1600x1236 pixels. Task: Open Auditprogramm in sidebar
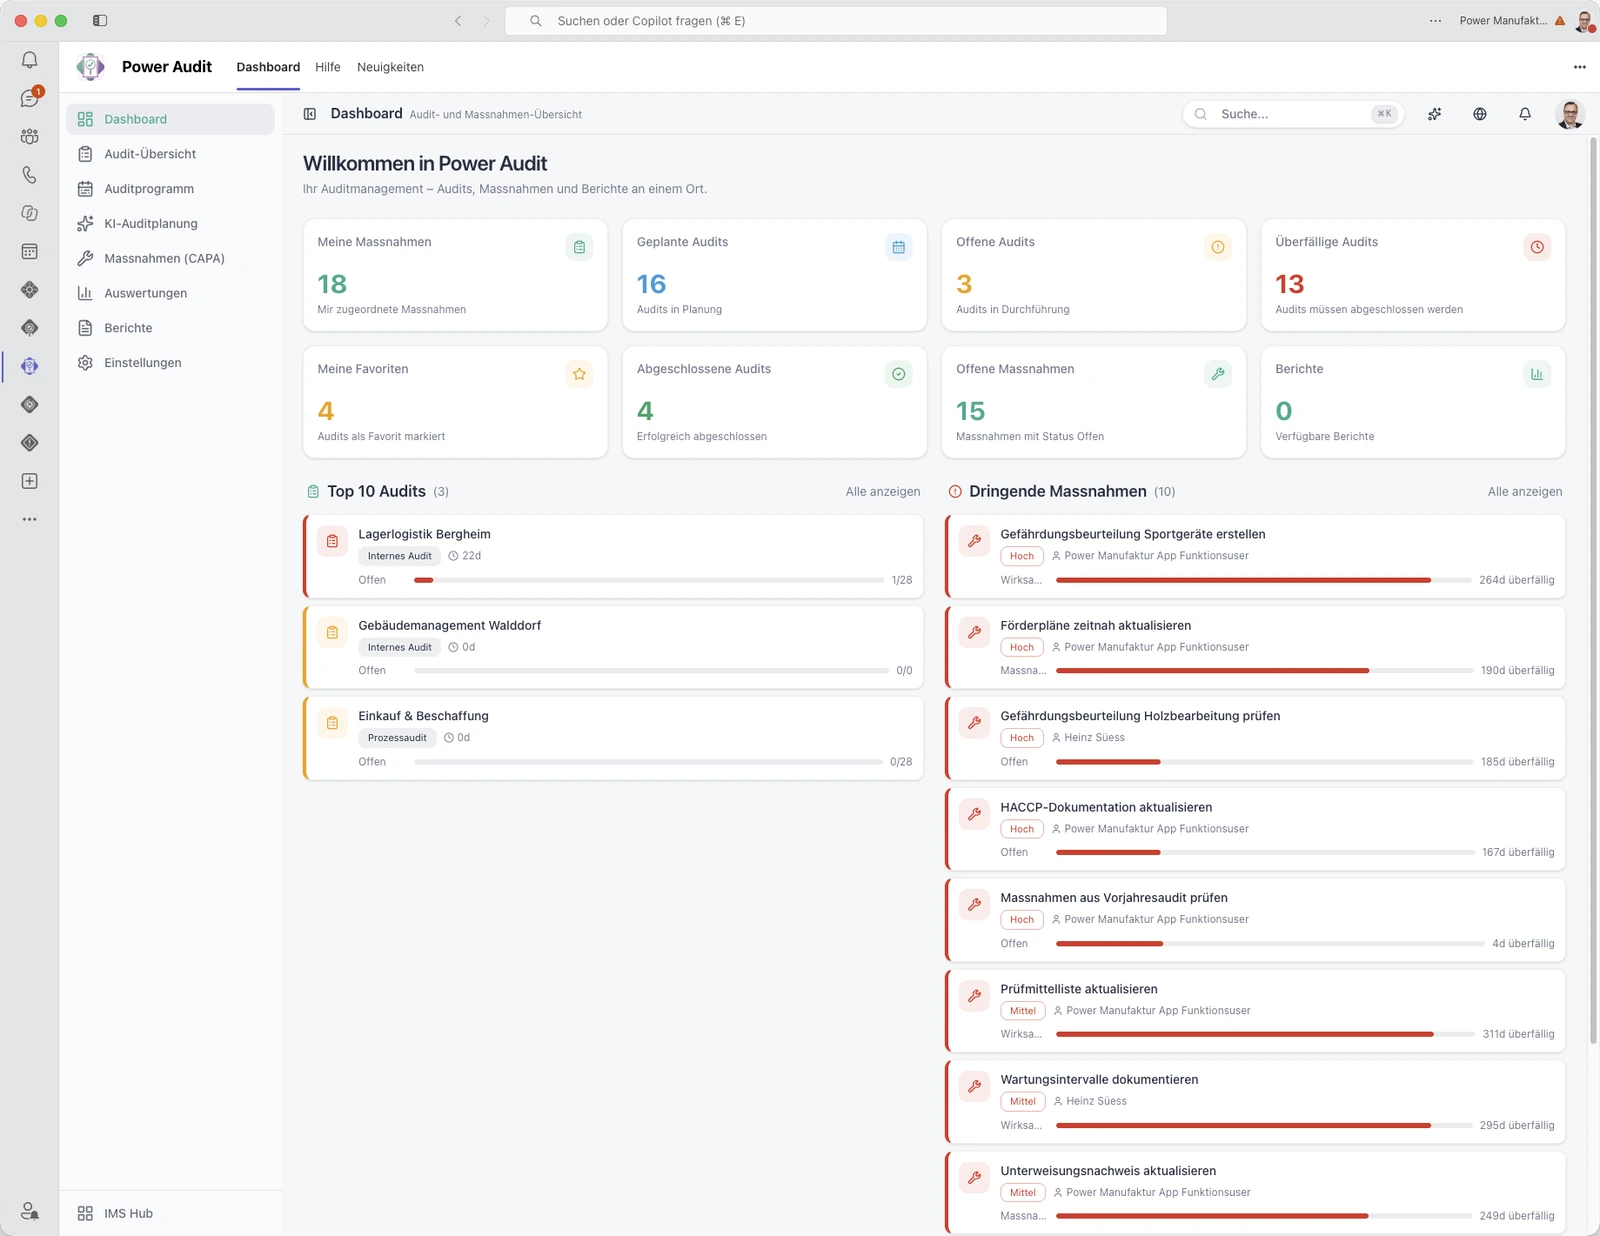[x=170, y=189]
